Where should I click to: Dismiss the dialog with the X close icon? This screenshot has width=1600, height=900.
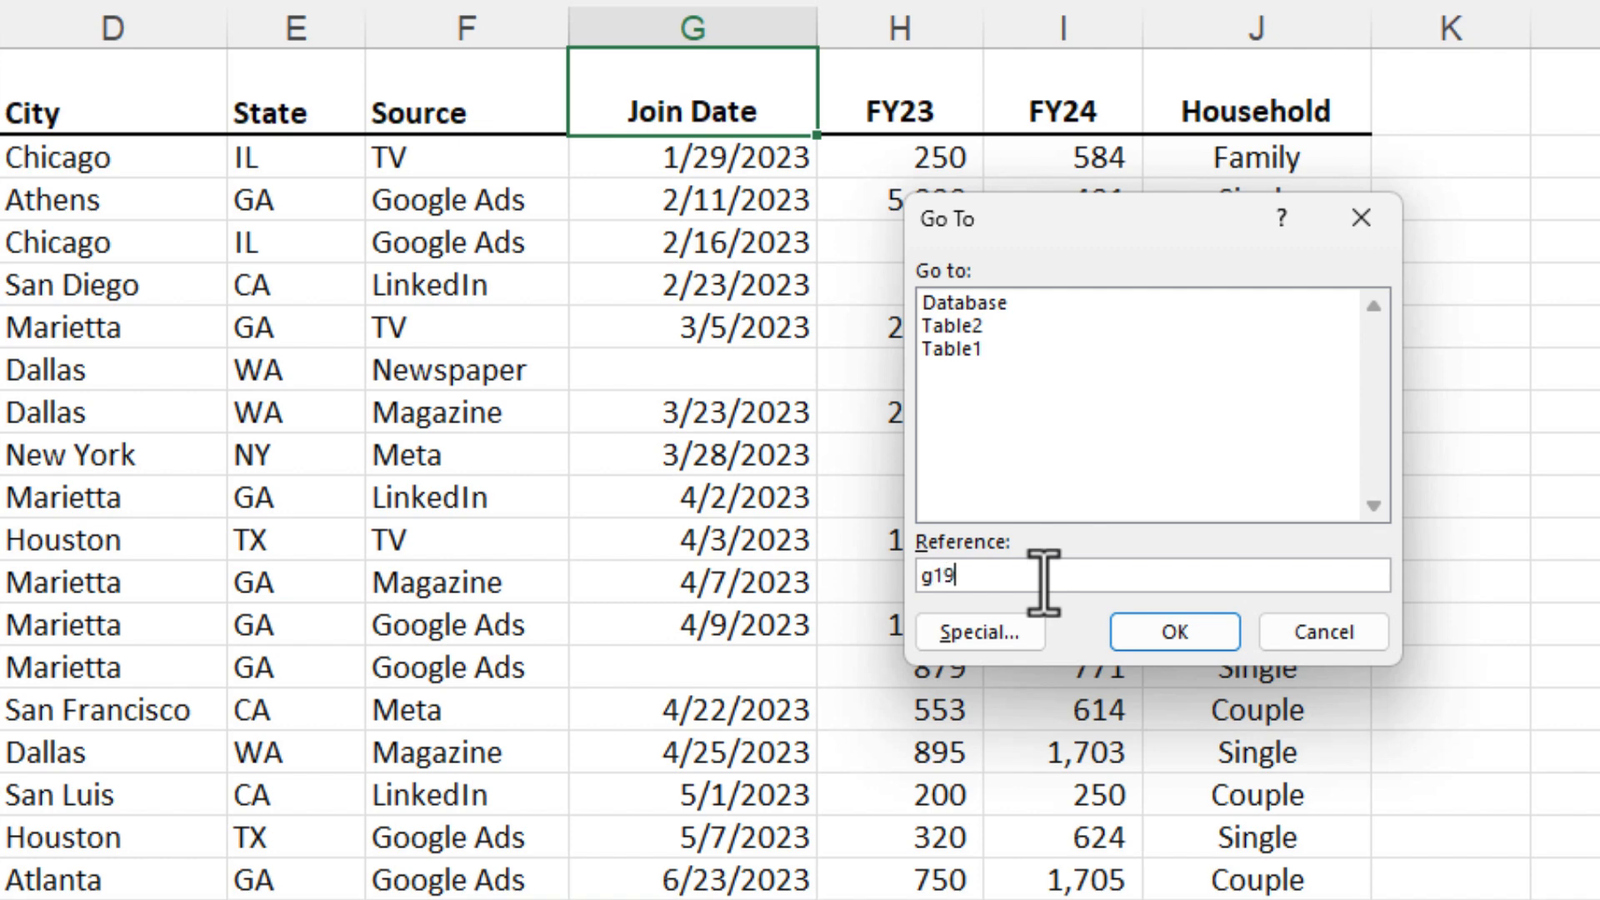(1360, 218)
